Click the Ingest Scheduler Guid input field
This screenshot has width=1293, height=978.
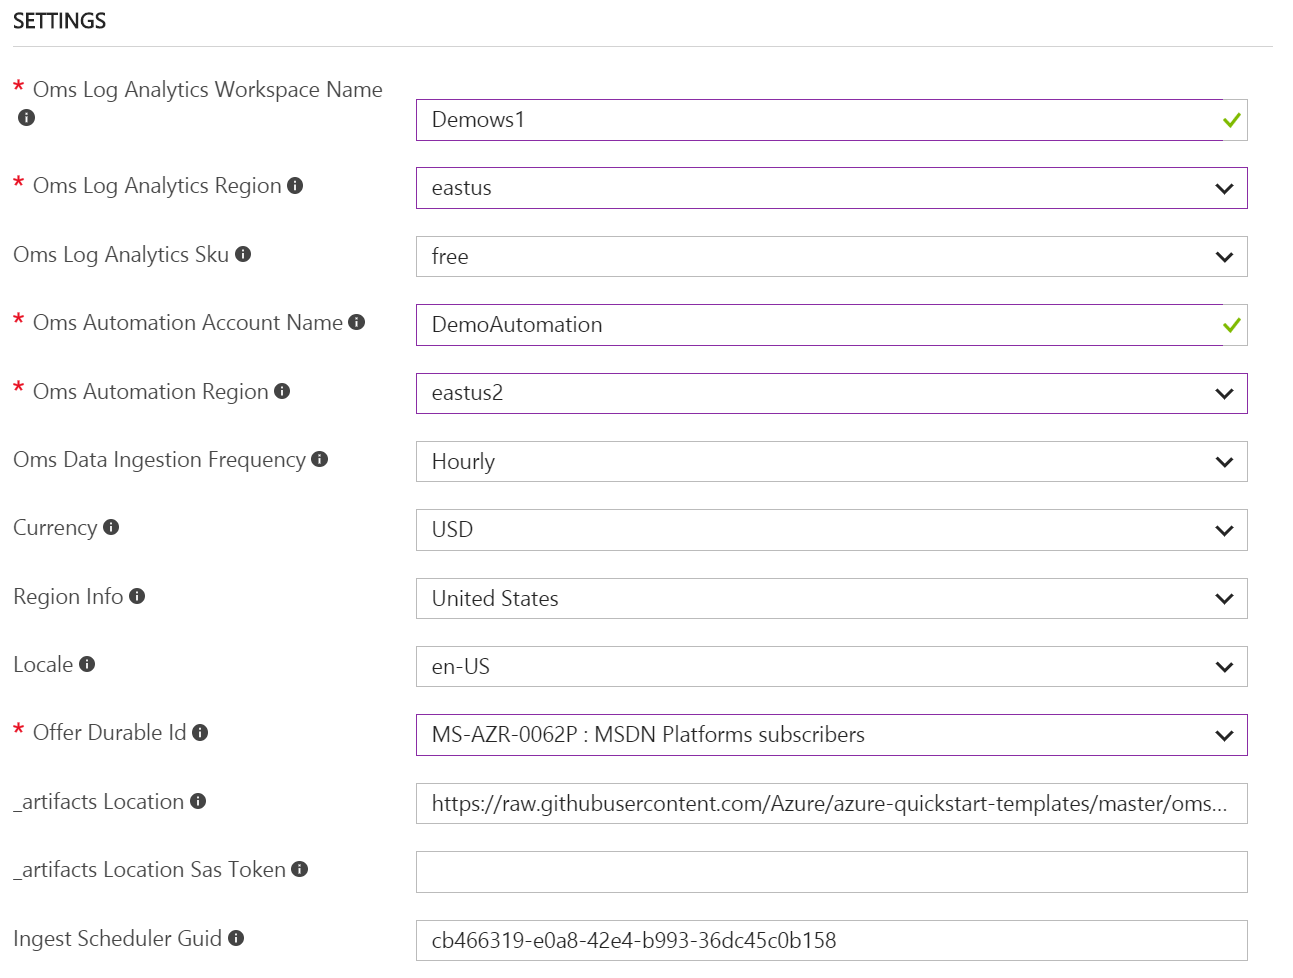tap(832, 940)
